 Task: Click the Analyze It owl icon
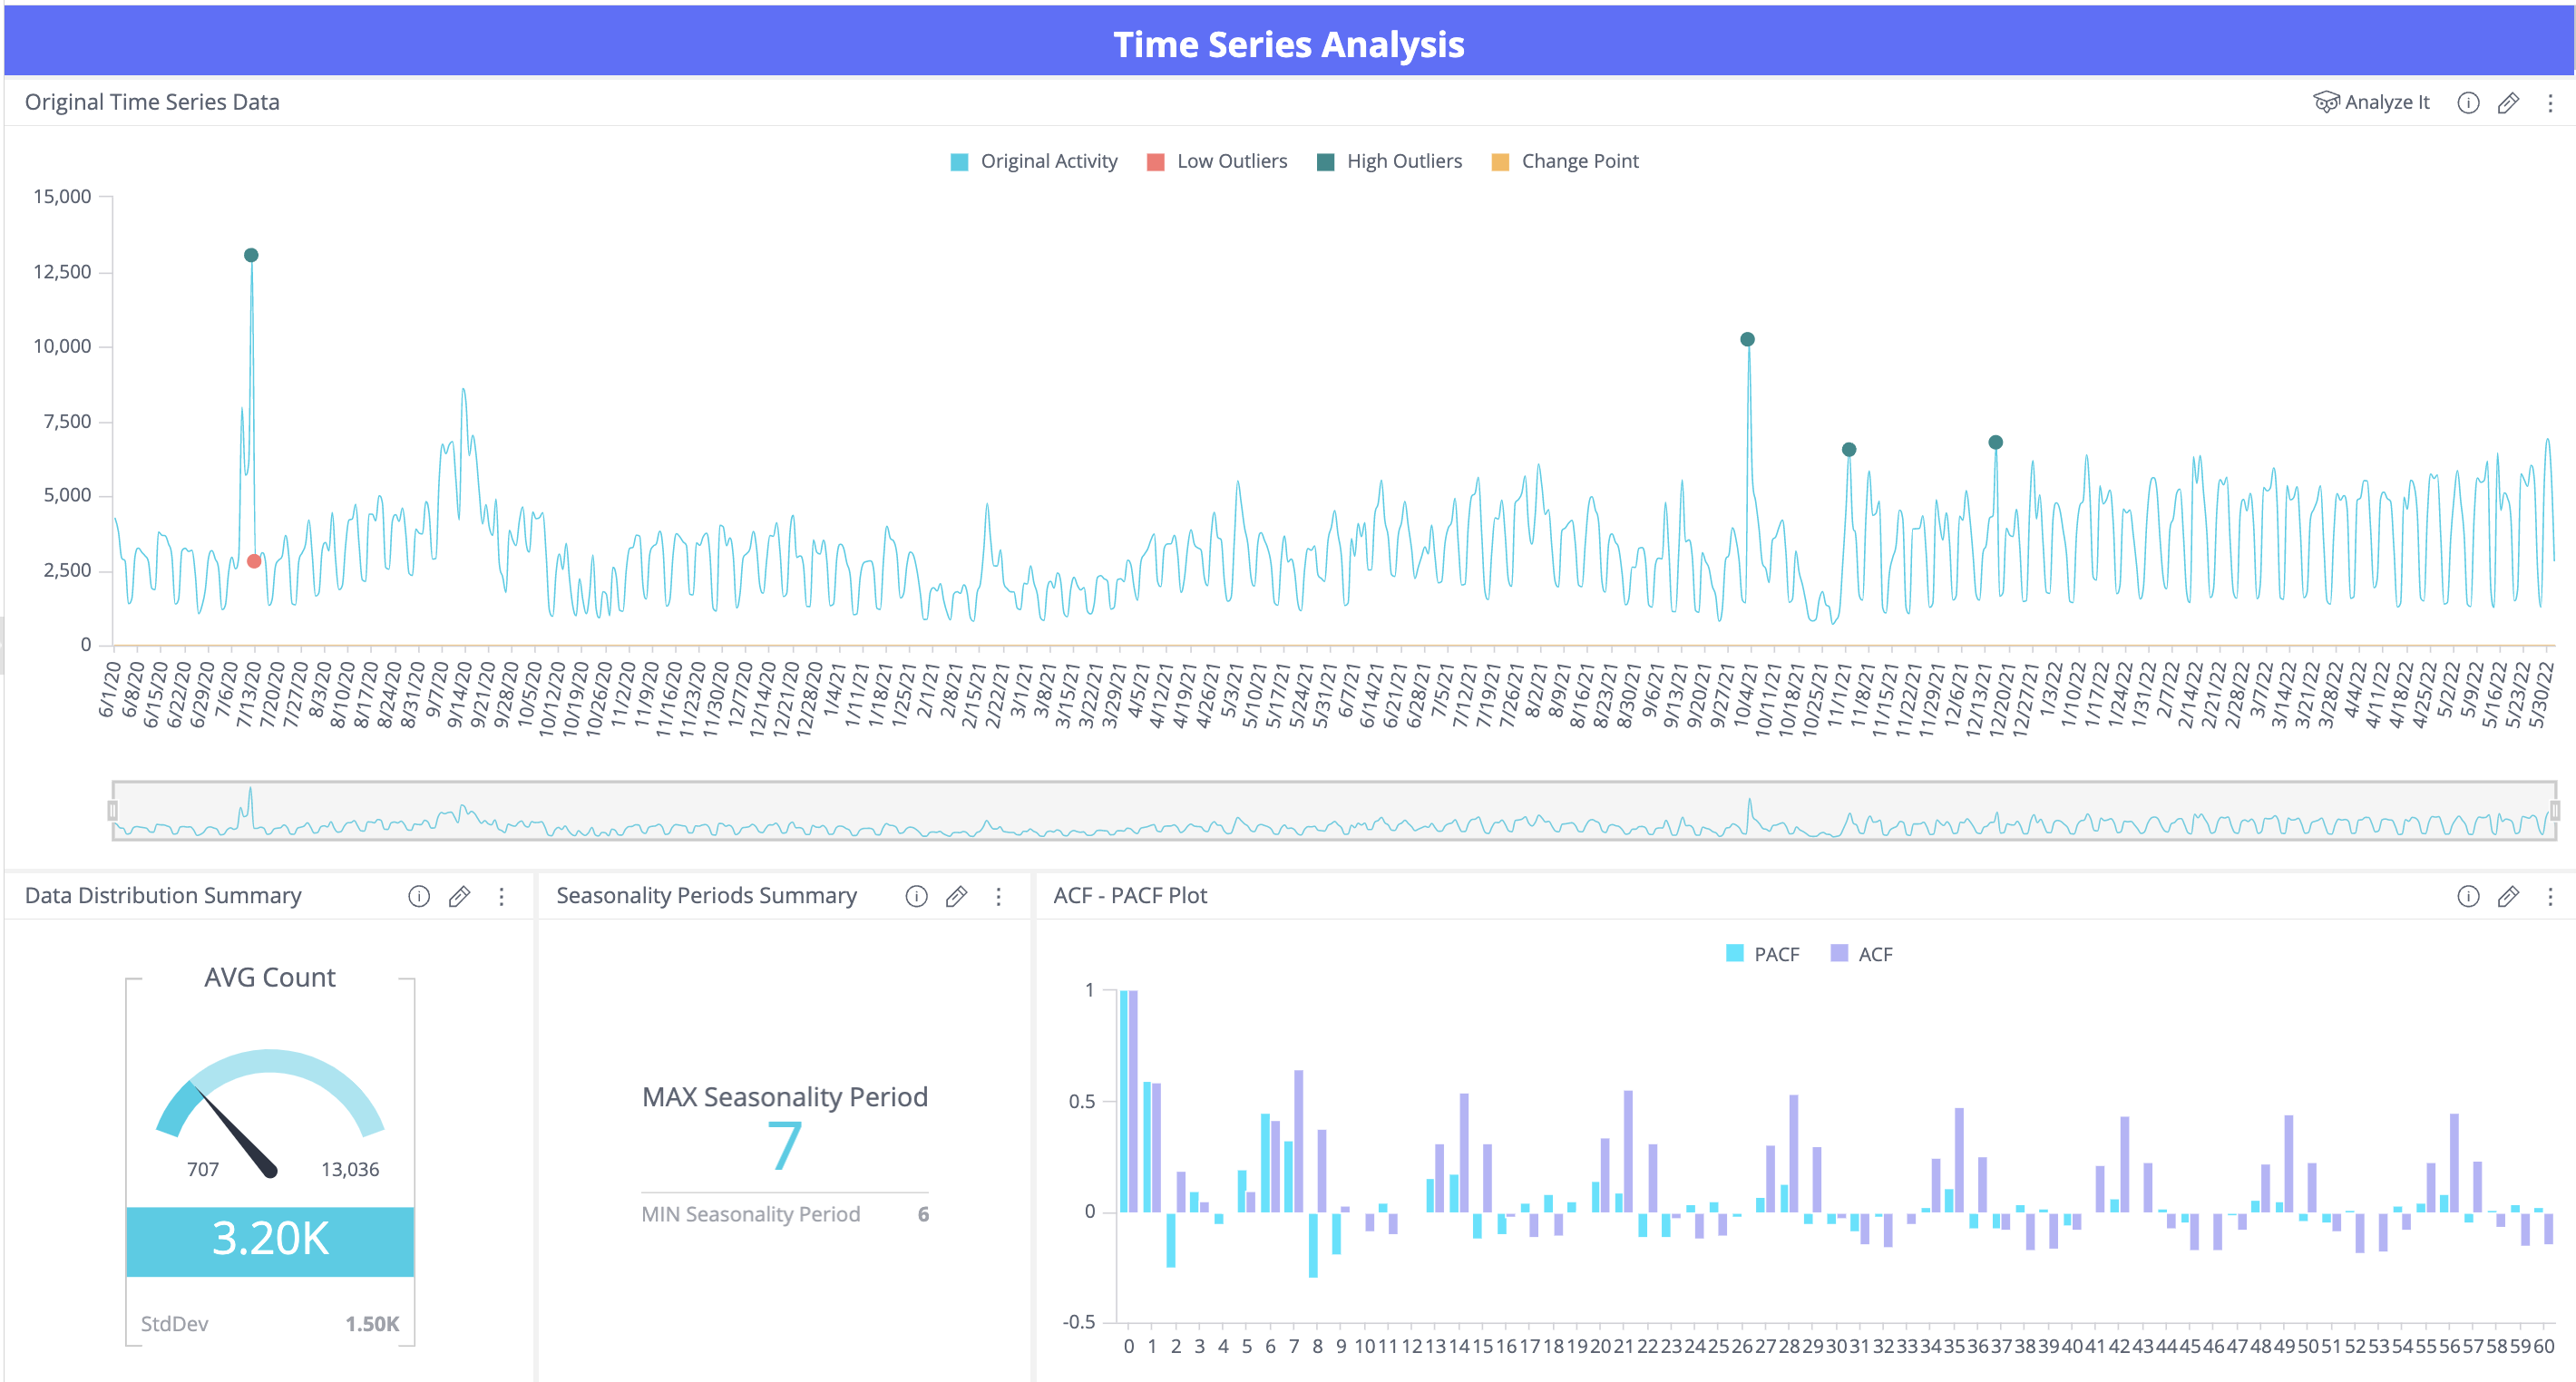(2326, 102)
